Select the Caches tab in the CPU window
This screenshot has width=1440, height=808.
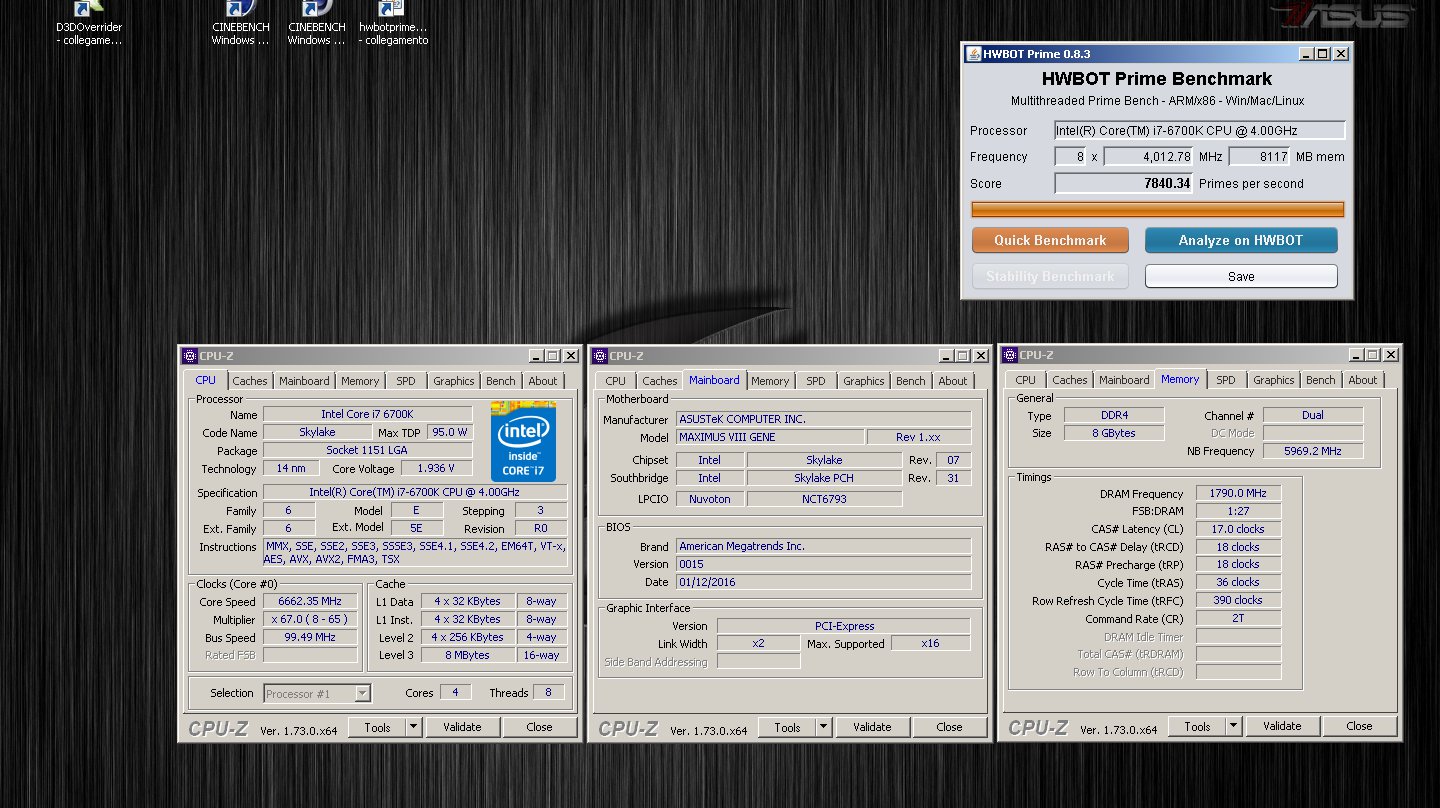[250, 381]
